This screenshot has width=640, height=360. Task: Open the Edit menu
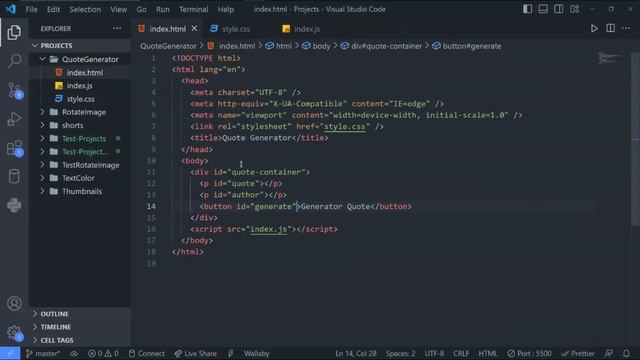[x=53, y=9]
